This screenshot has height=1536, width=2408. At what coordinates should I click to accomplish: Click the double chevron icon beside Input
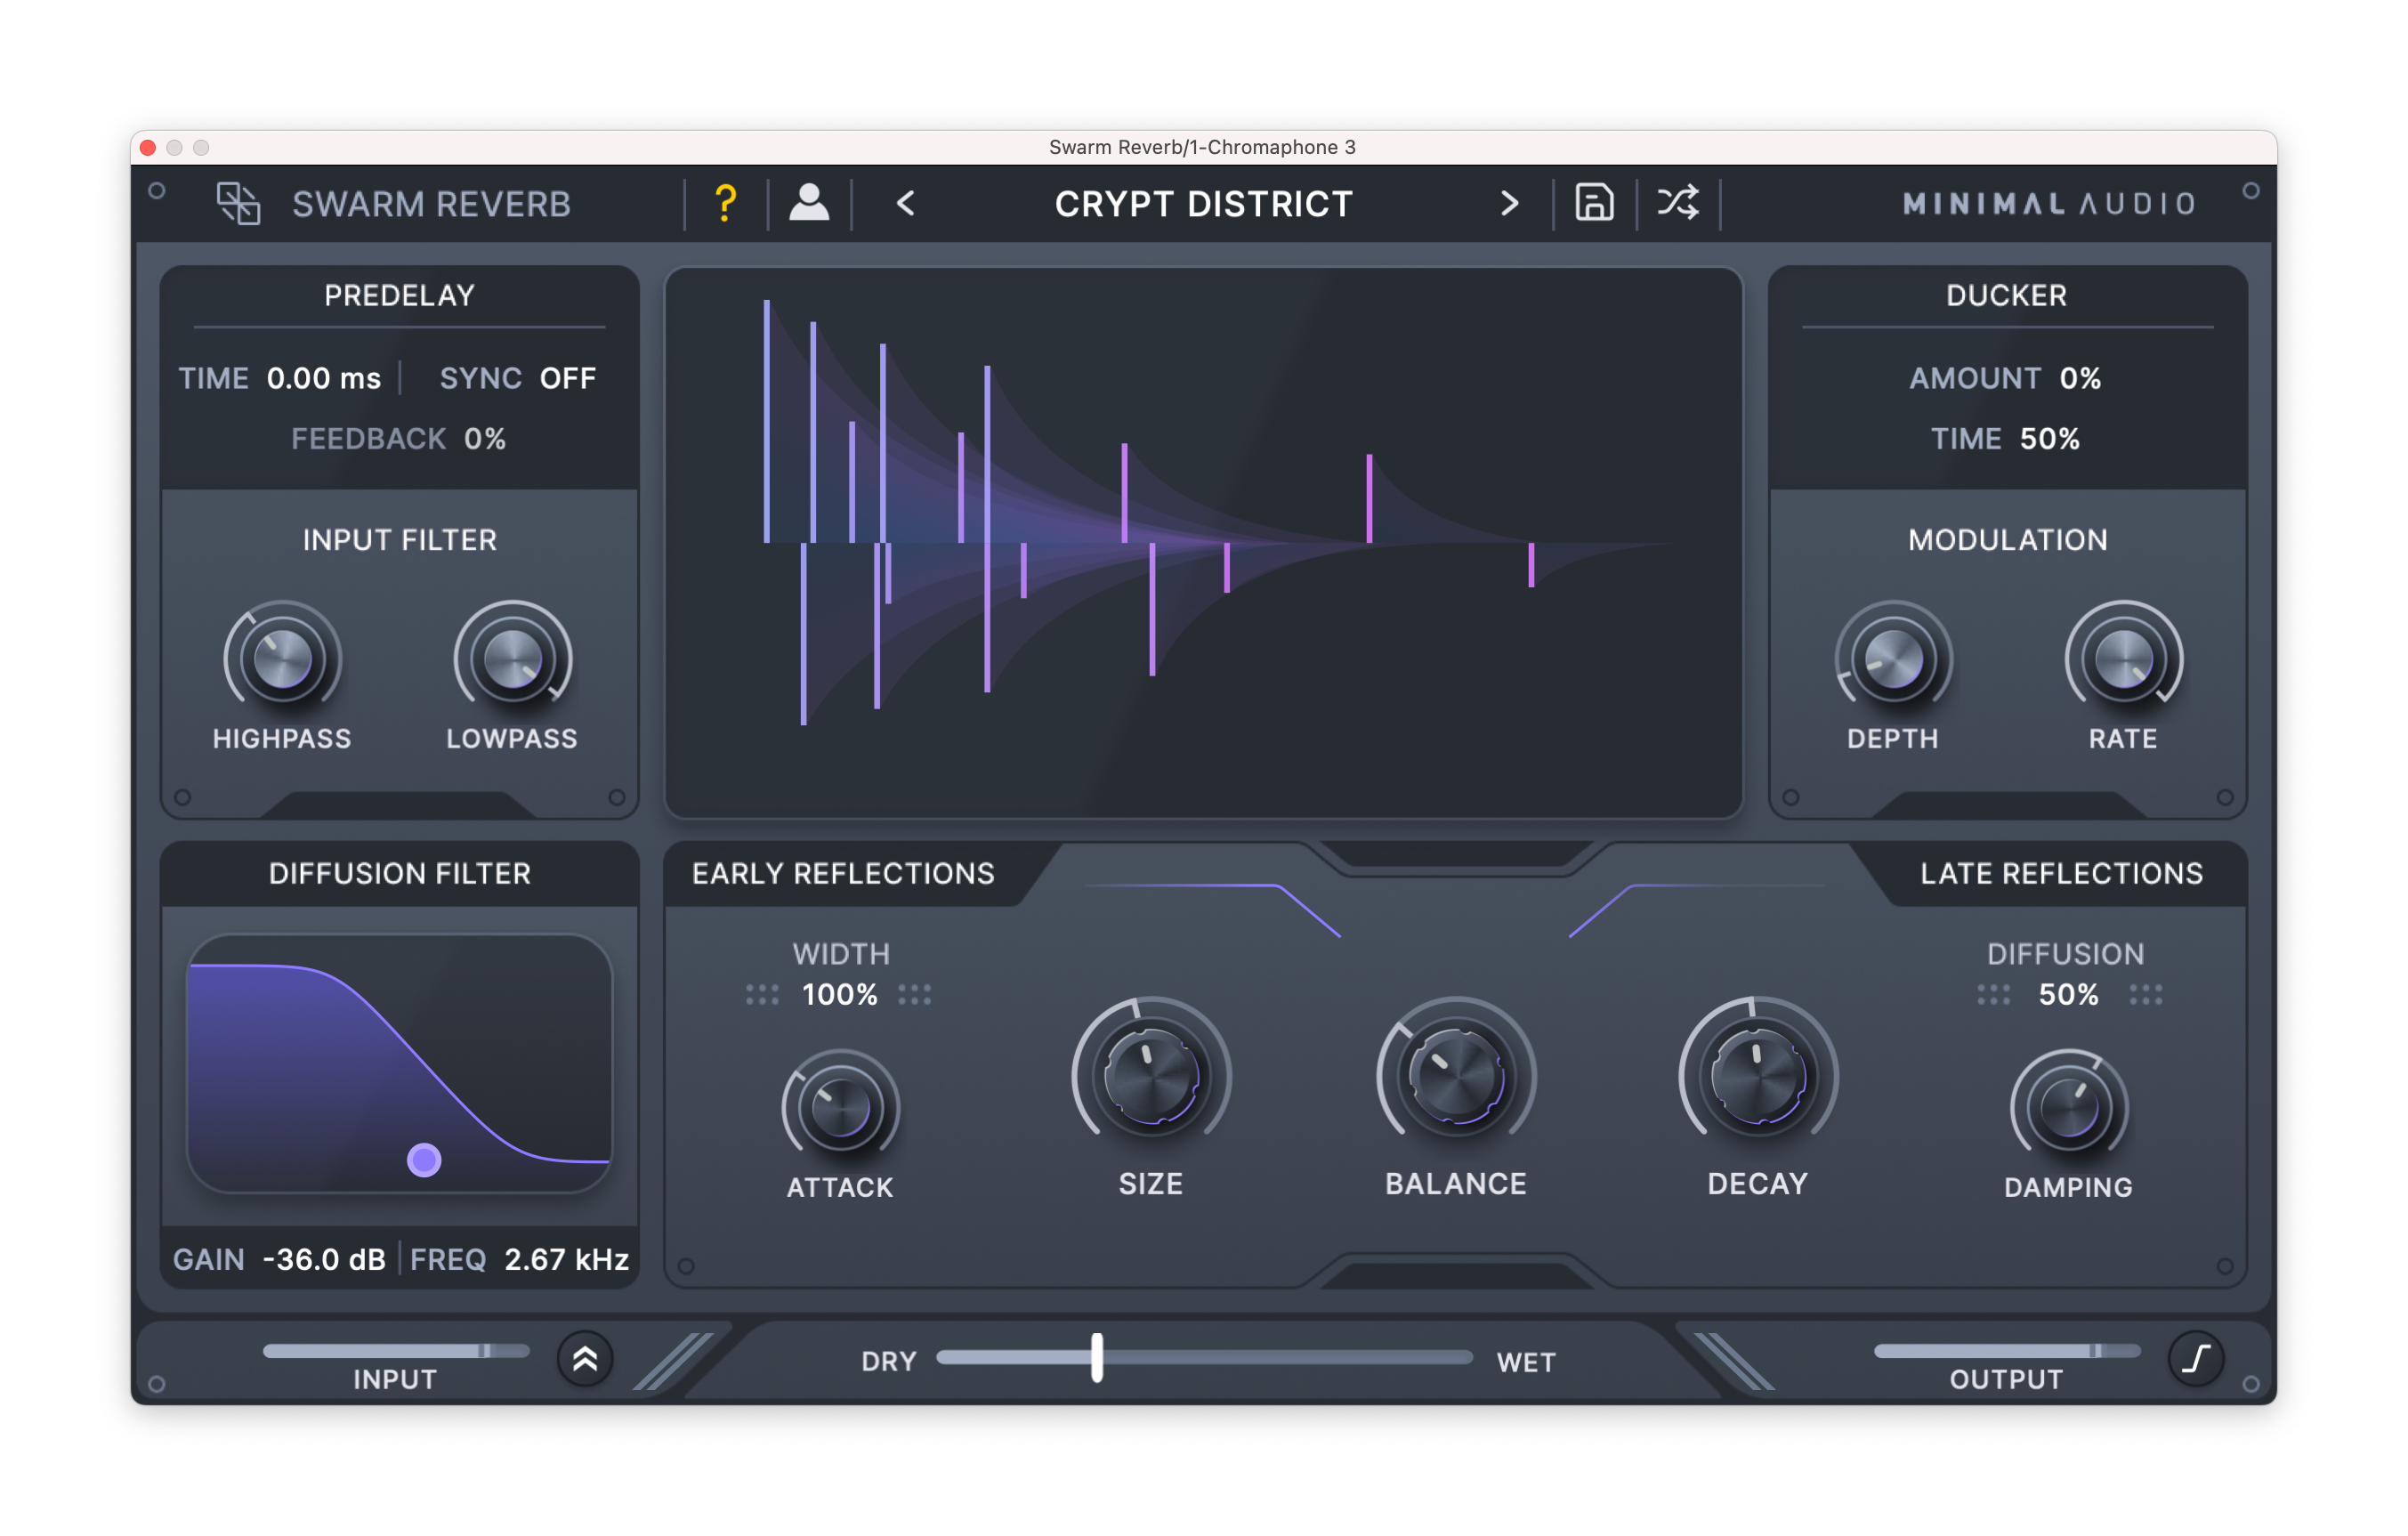(585, 1358)
